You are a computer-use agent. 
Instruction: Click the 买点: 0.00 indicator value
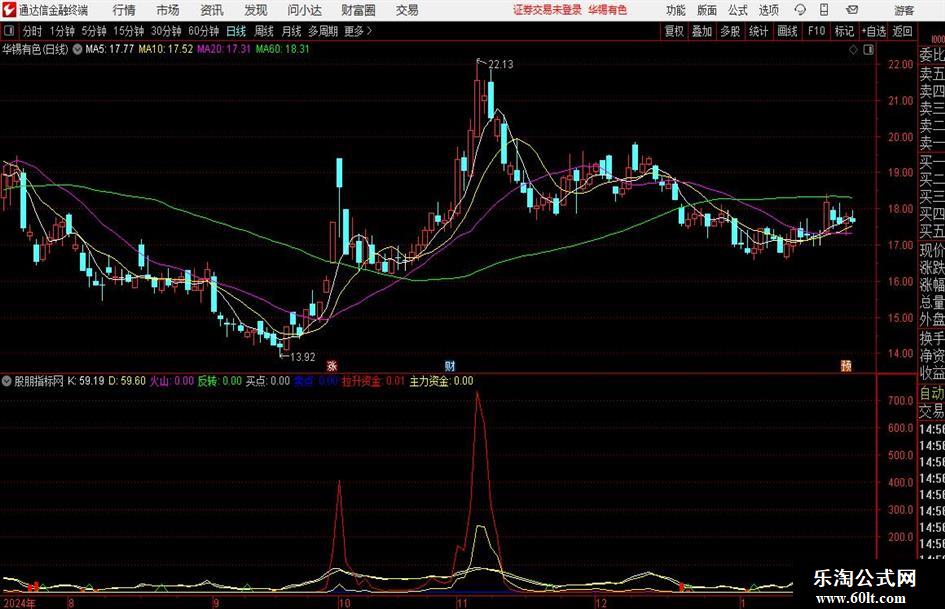(x=268, y=381)
